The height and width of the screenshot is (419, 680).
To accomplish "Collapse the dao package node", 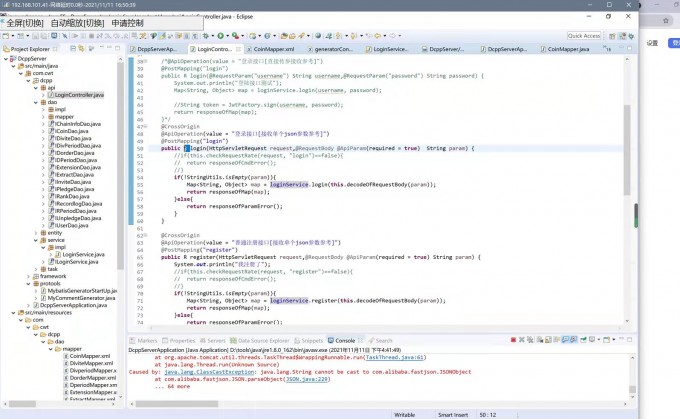I will pyautogui.click(x=36, y=102).
